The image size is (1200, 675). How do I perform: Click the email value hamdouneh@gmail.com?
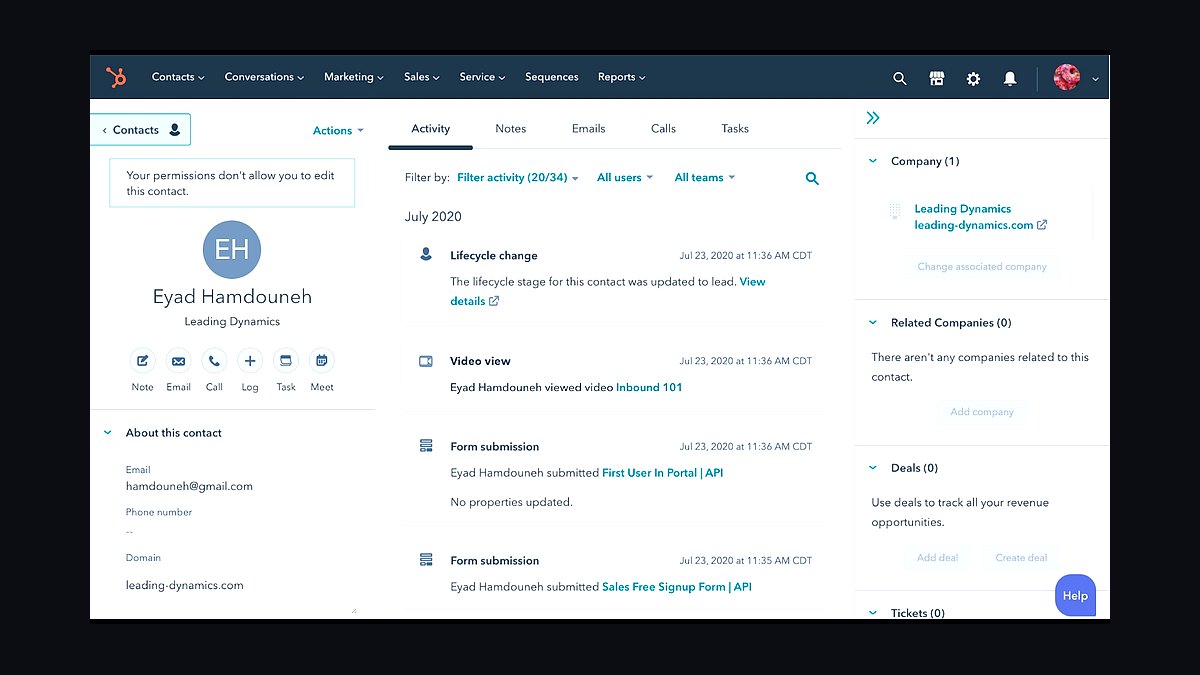point(189,486)
